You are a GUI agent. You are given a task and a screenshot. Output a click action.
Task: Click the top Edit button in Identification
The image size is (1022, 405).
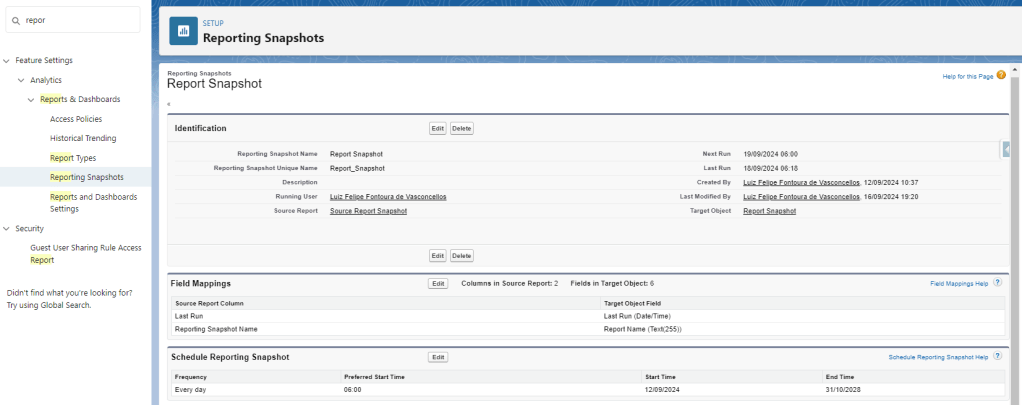437,129
